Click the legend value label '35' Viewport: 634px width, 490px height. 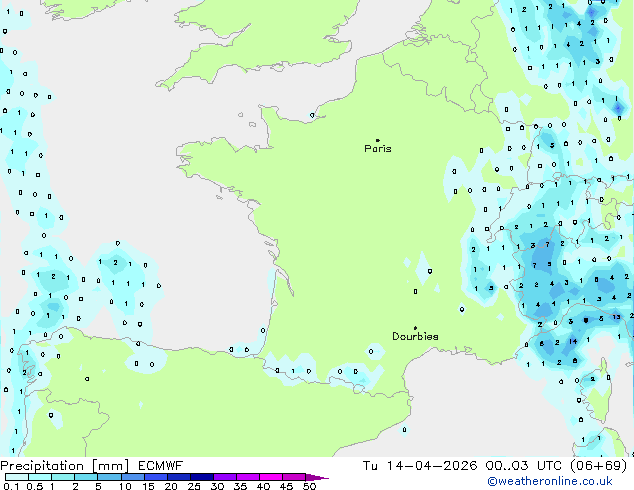(x=240, y=486)
